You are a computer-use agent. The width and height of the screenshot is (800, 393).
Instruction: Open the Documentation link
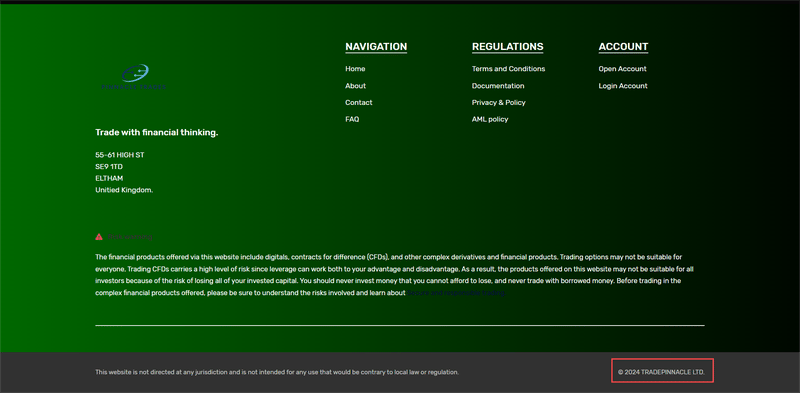click(x=498, y=86)
